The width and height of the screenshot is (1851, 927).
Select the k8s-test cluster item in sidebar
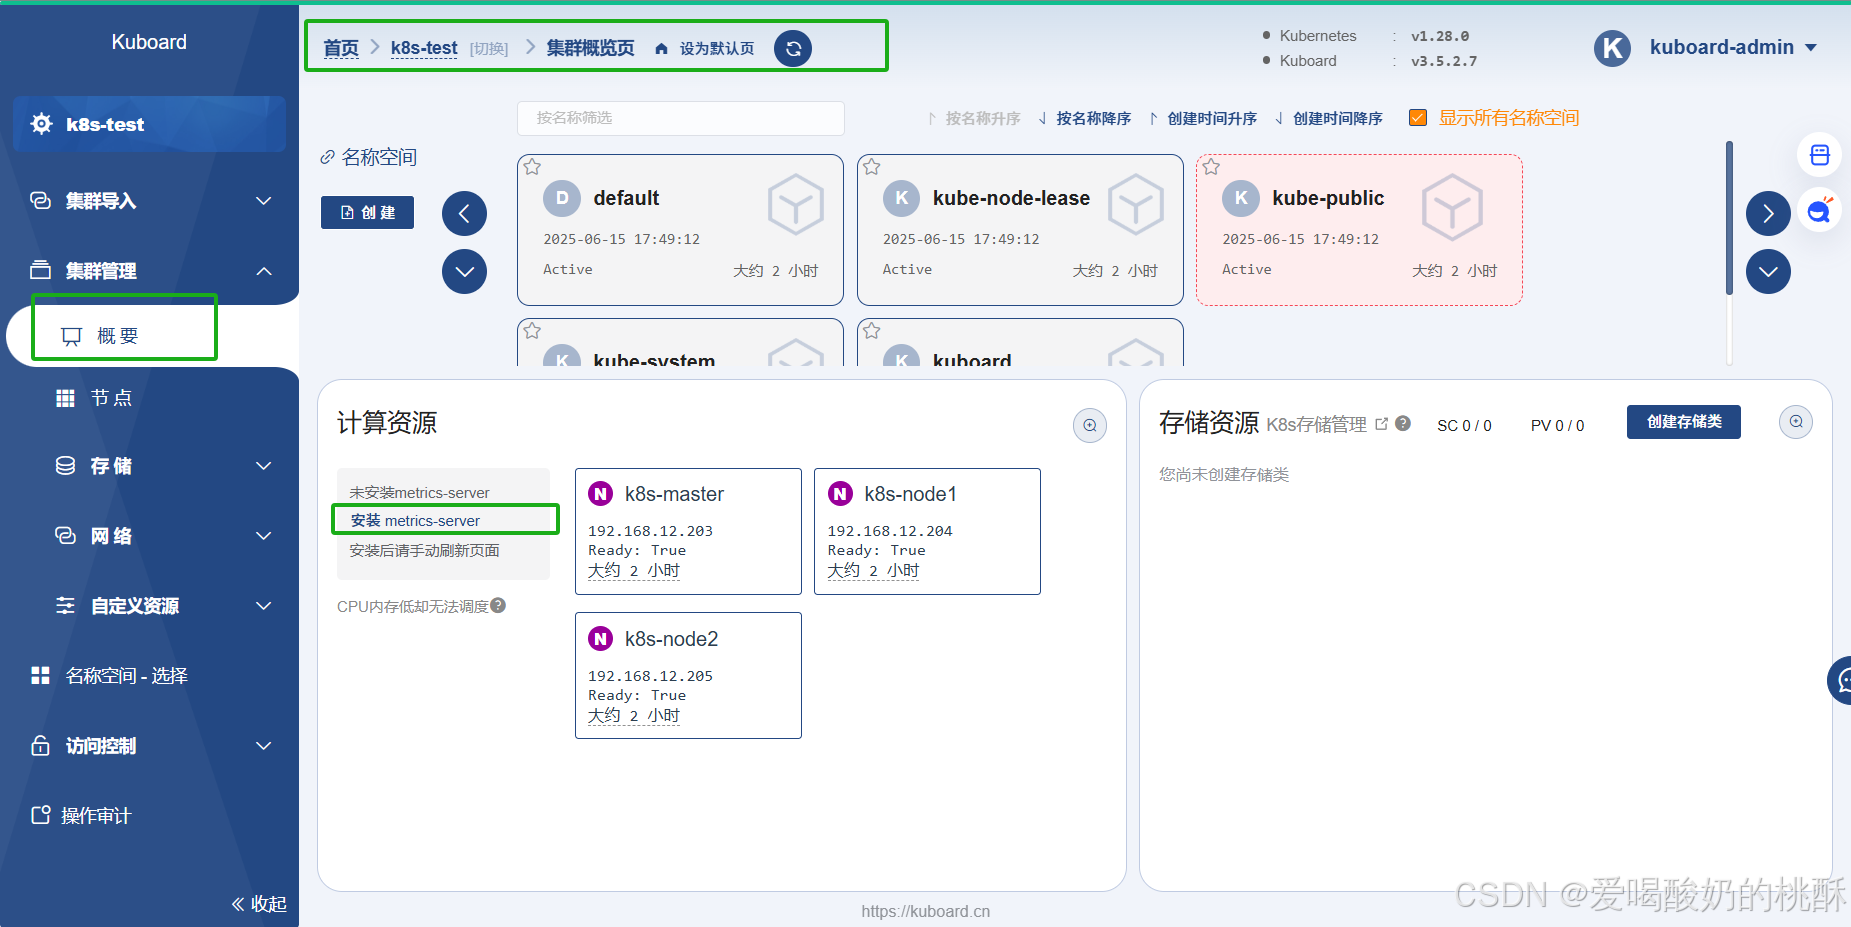[150, 124]
